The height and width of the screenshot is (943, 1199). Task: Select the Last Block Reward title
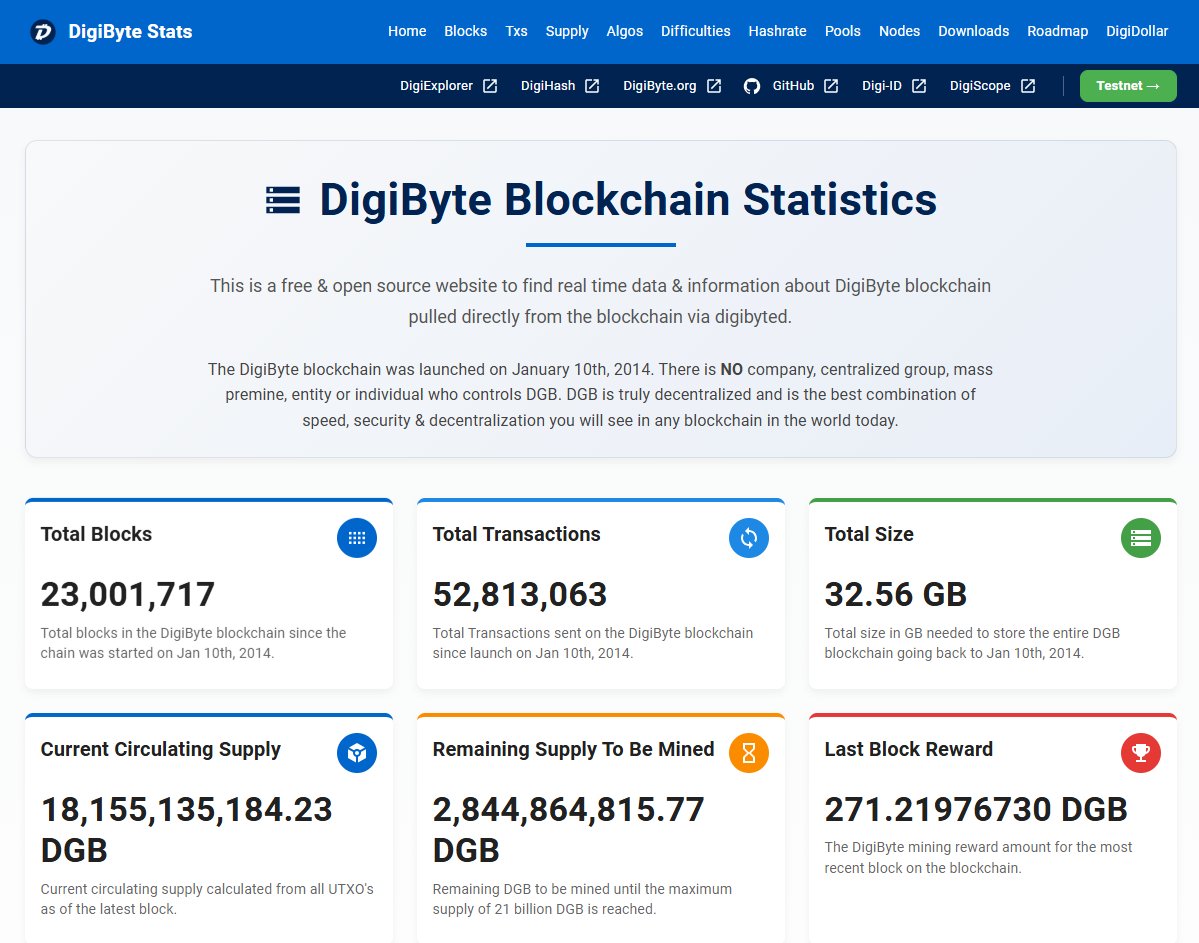(908, 749)
